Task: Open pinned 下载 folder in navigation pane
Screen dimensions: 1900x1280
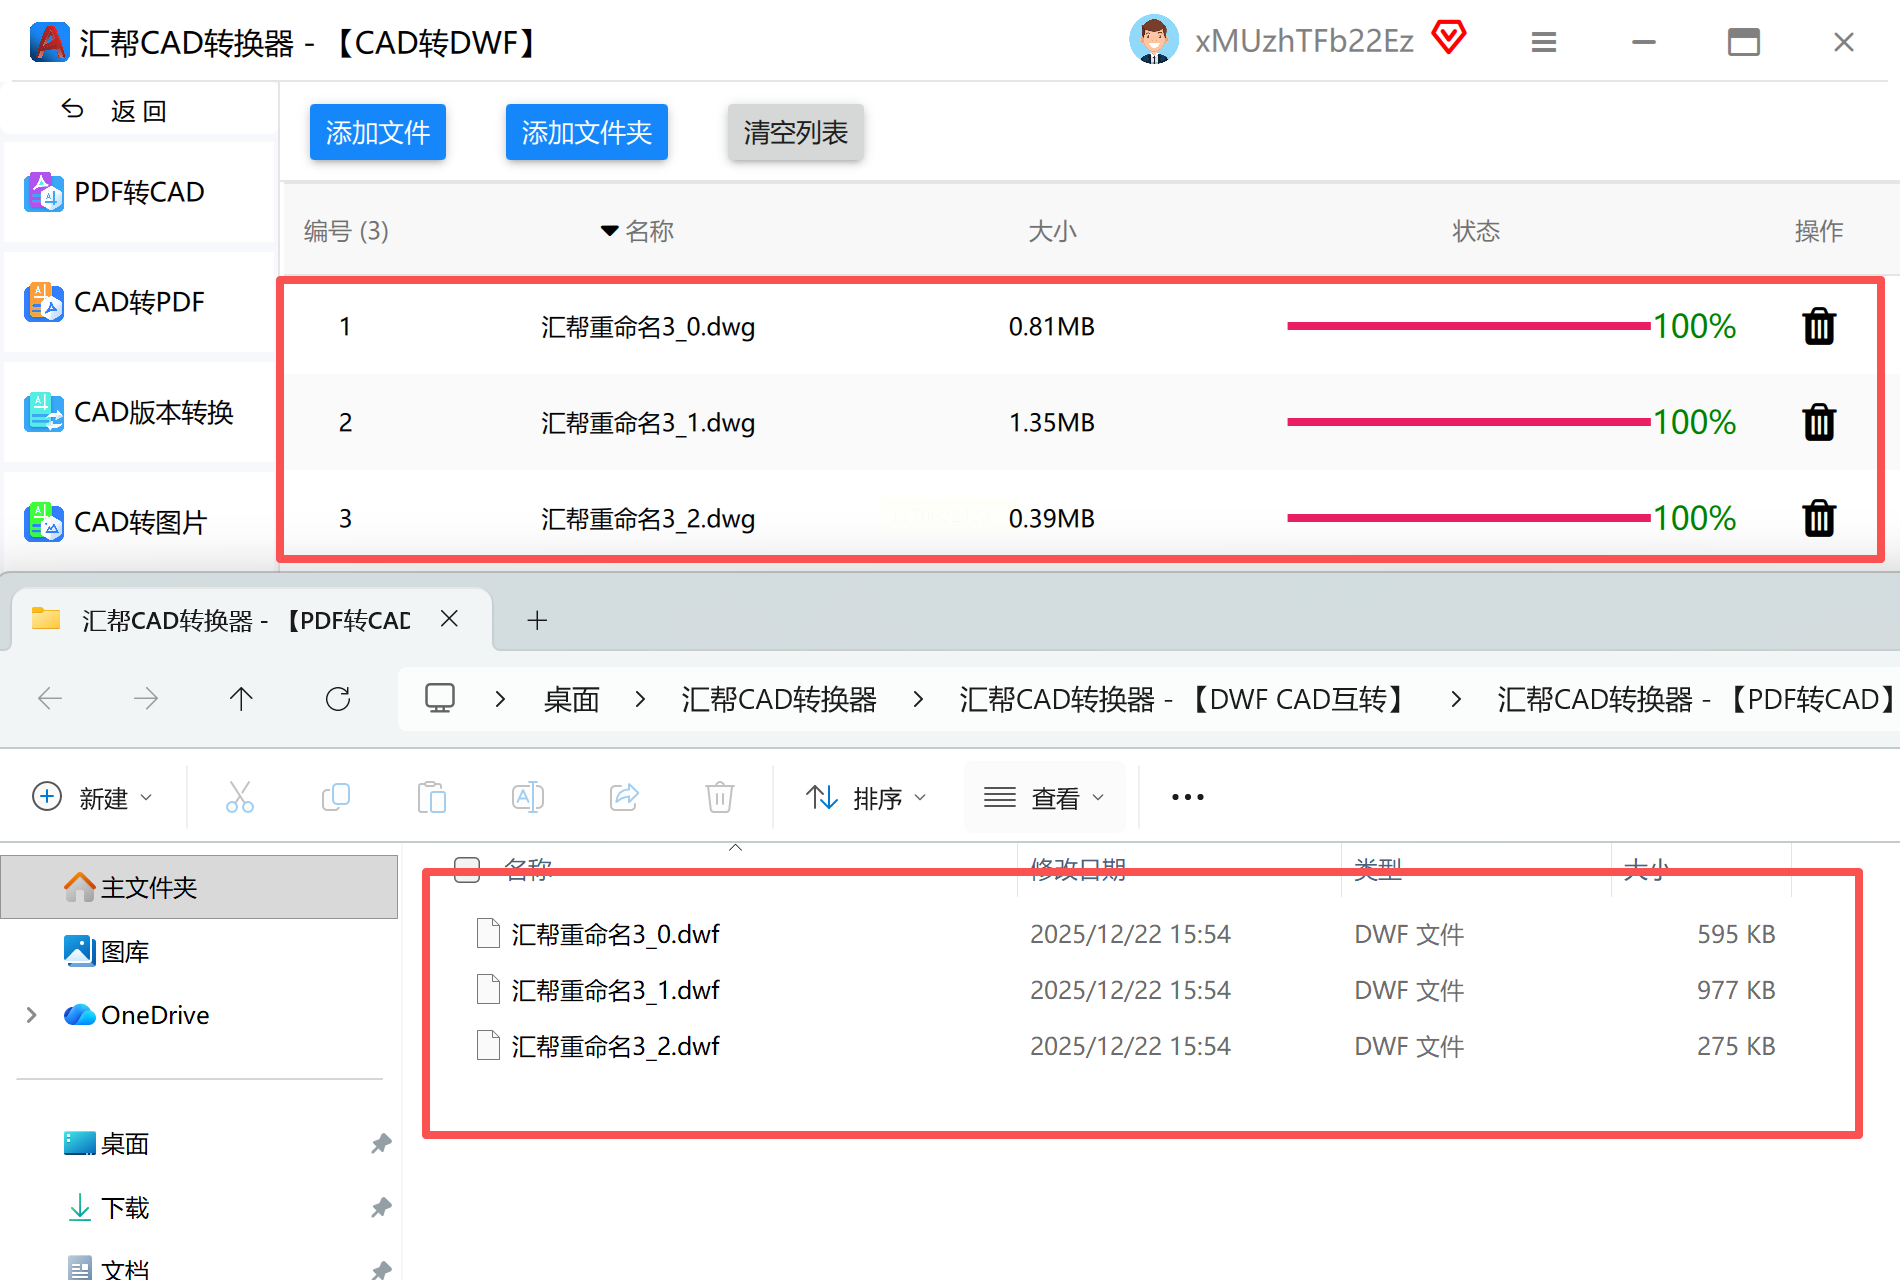Action: click(x=108, y=1207)
